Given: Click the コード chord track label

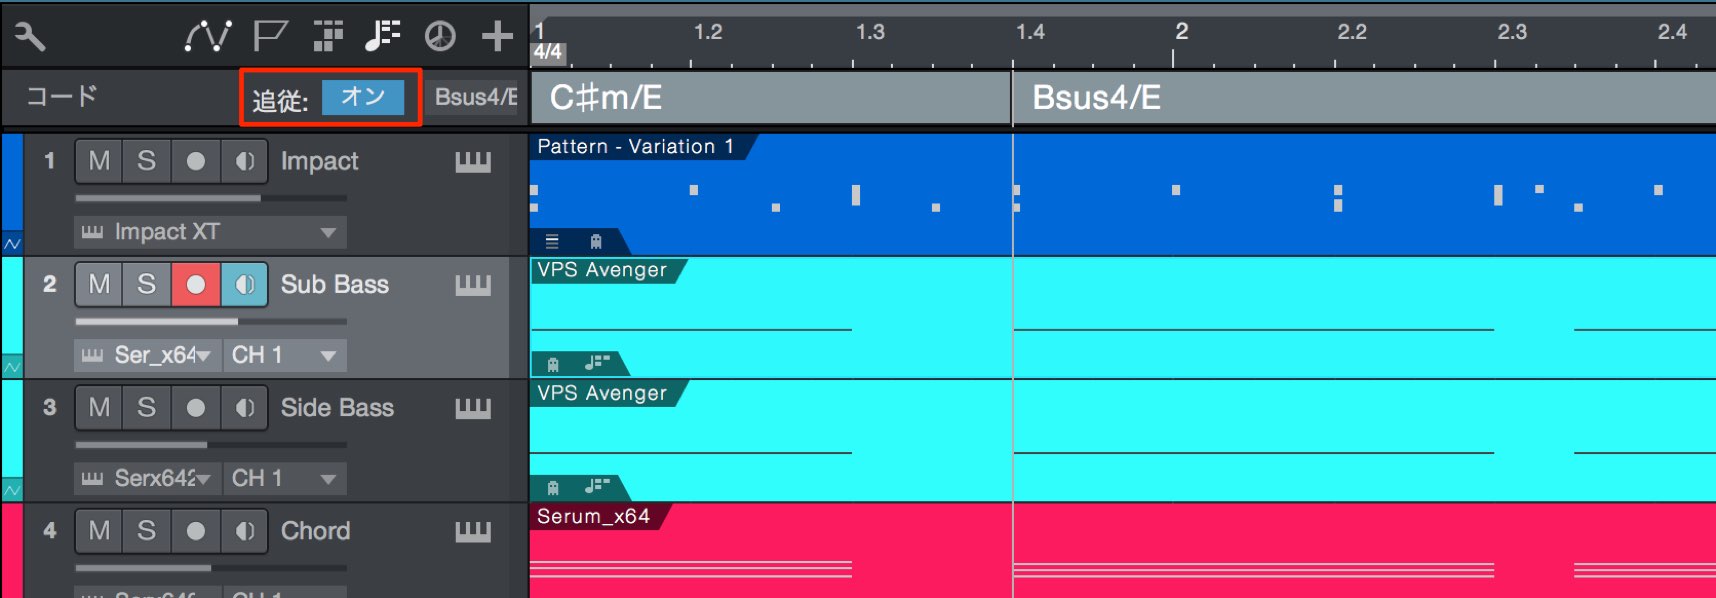Looking at the screenshot, I should tap(62, 96).
